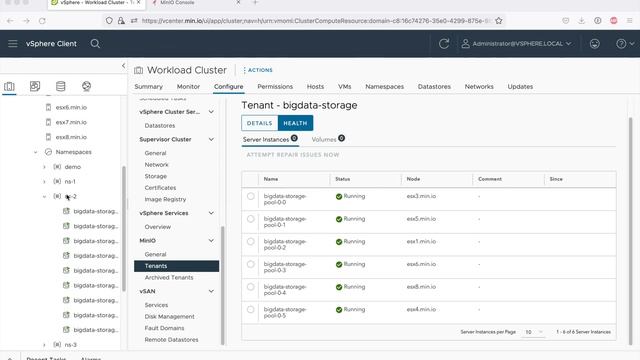Expand the ns-1 namespace

point(44,182)
